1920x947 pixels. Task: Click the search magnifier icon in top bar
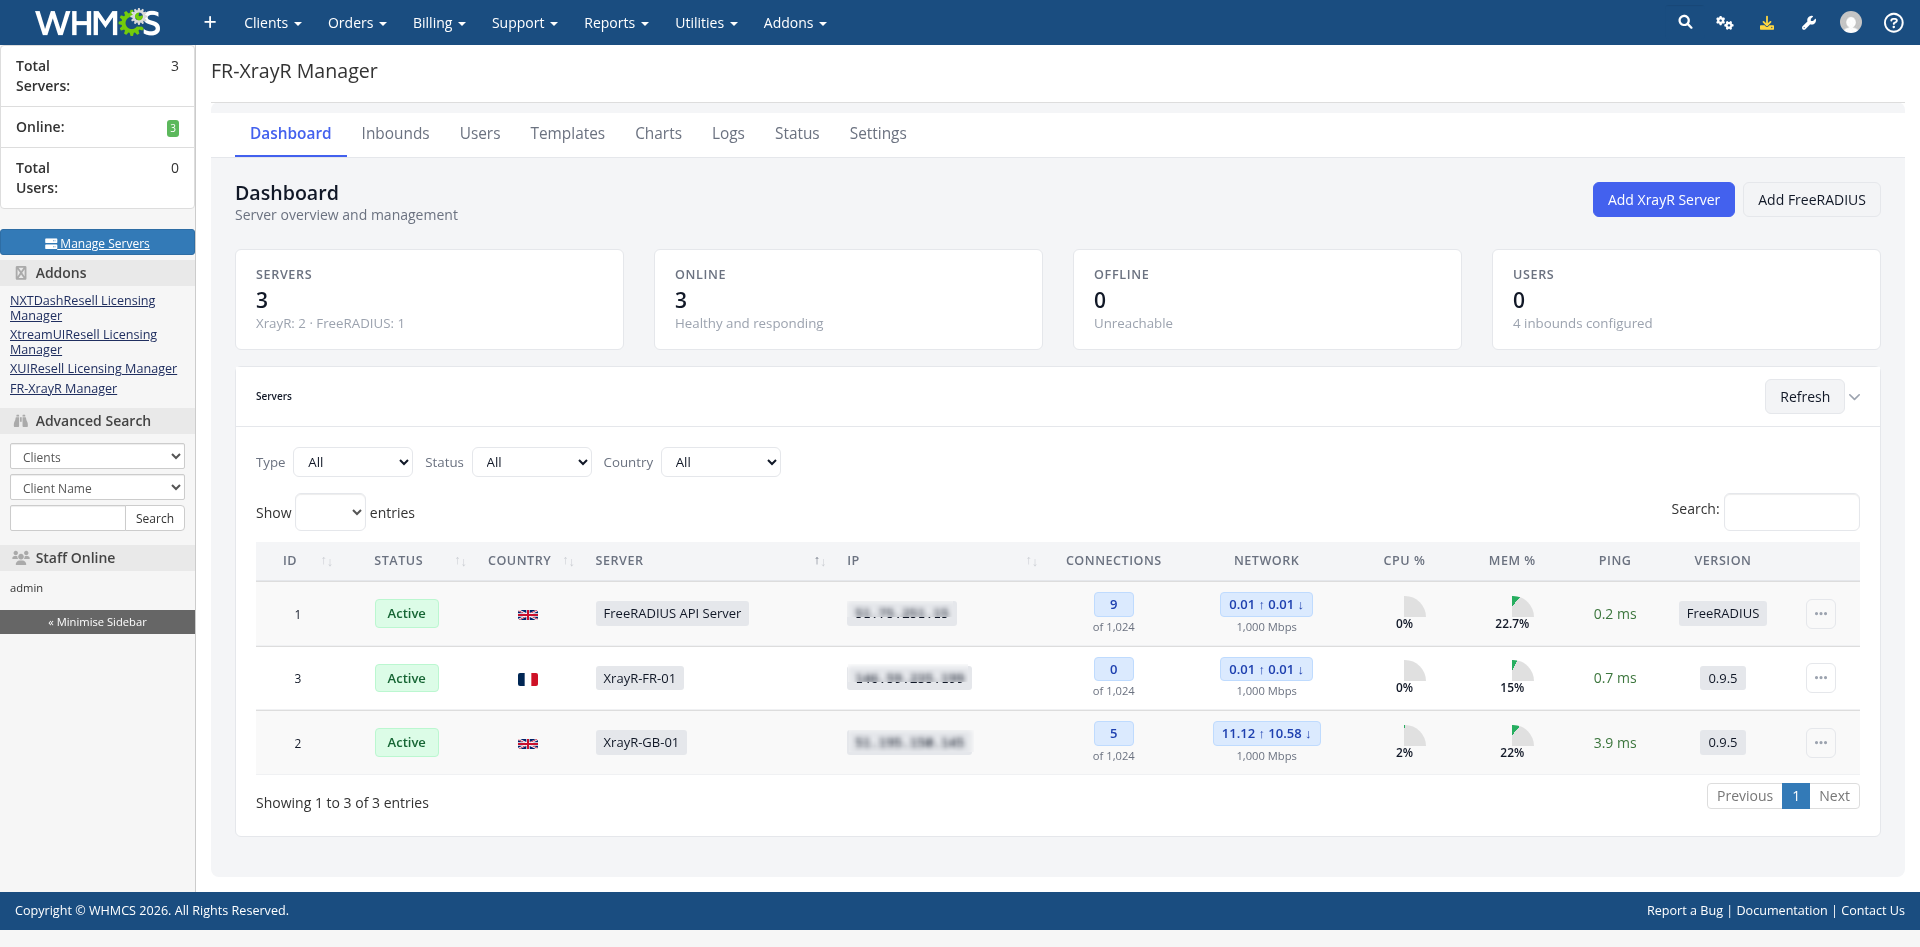tap(1685, 22)
